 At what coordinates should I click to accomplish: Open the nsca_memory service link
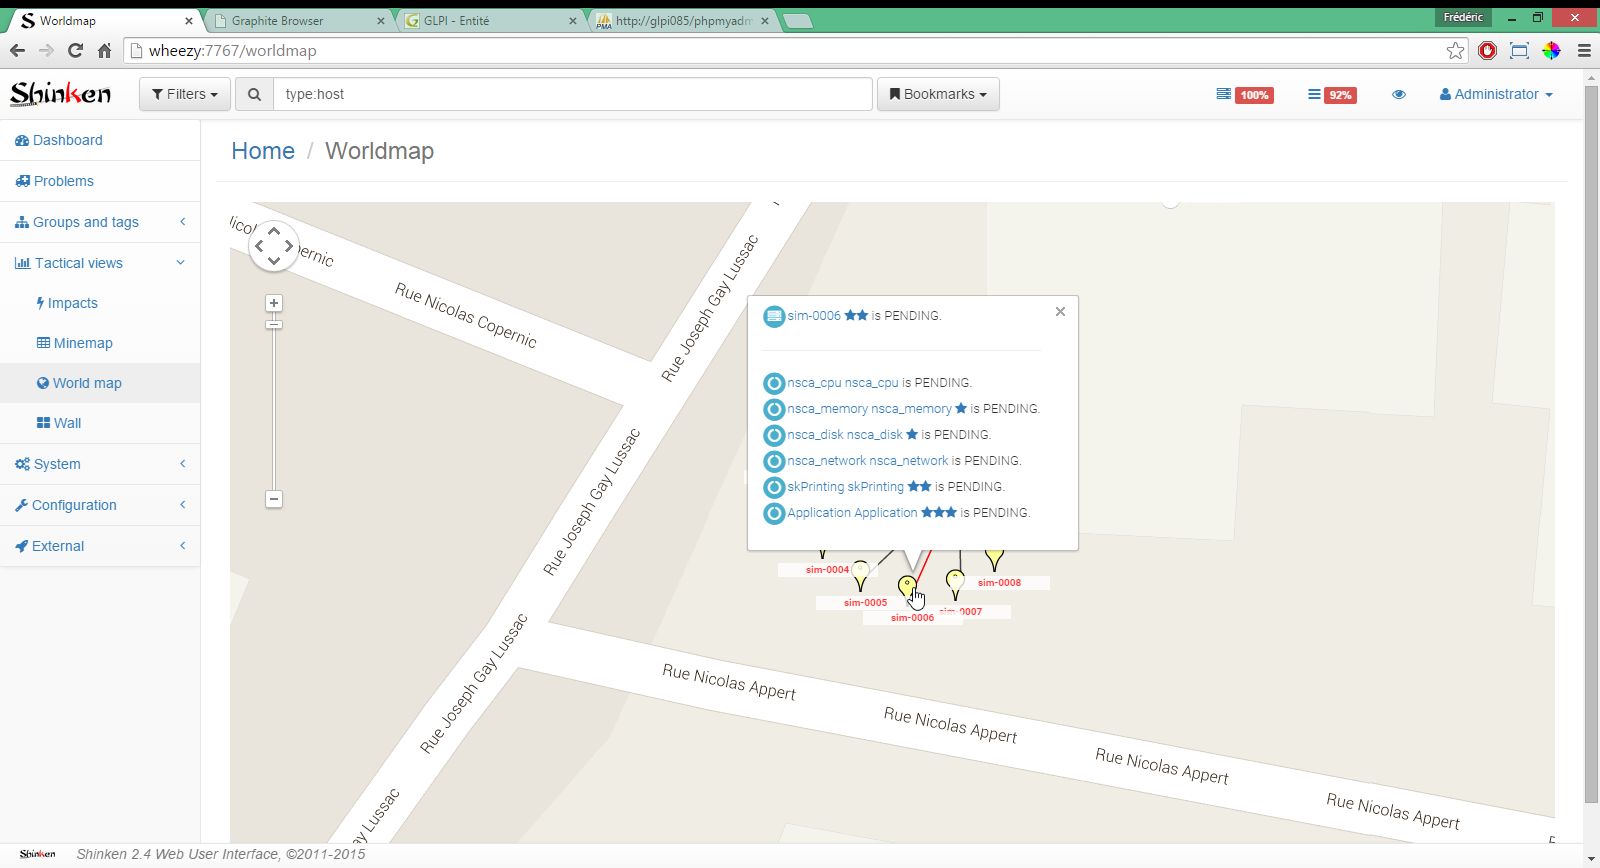(x=869, y=409)
